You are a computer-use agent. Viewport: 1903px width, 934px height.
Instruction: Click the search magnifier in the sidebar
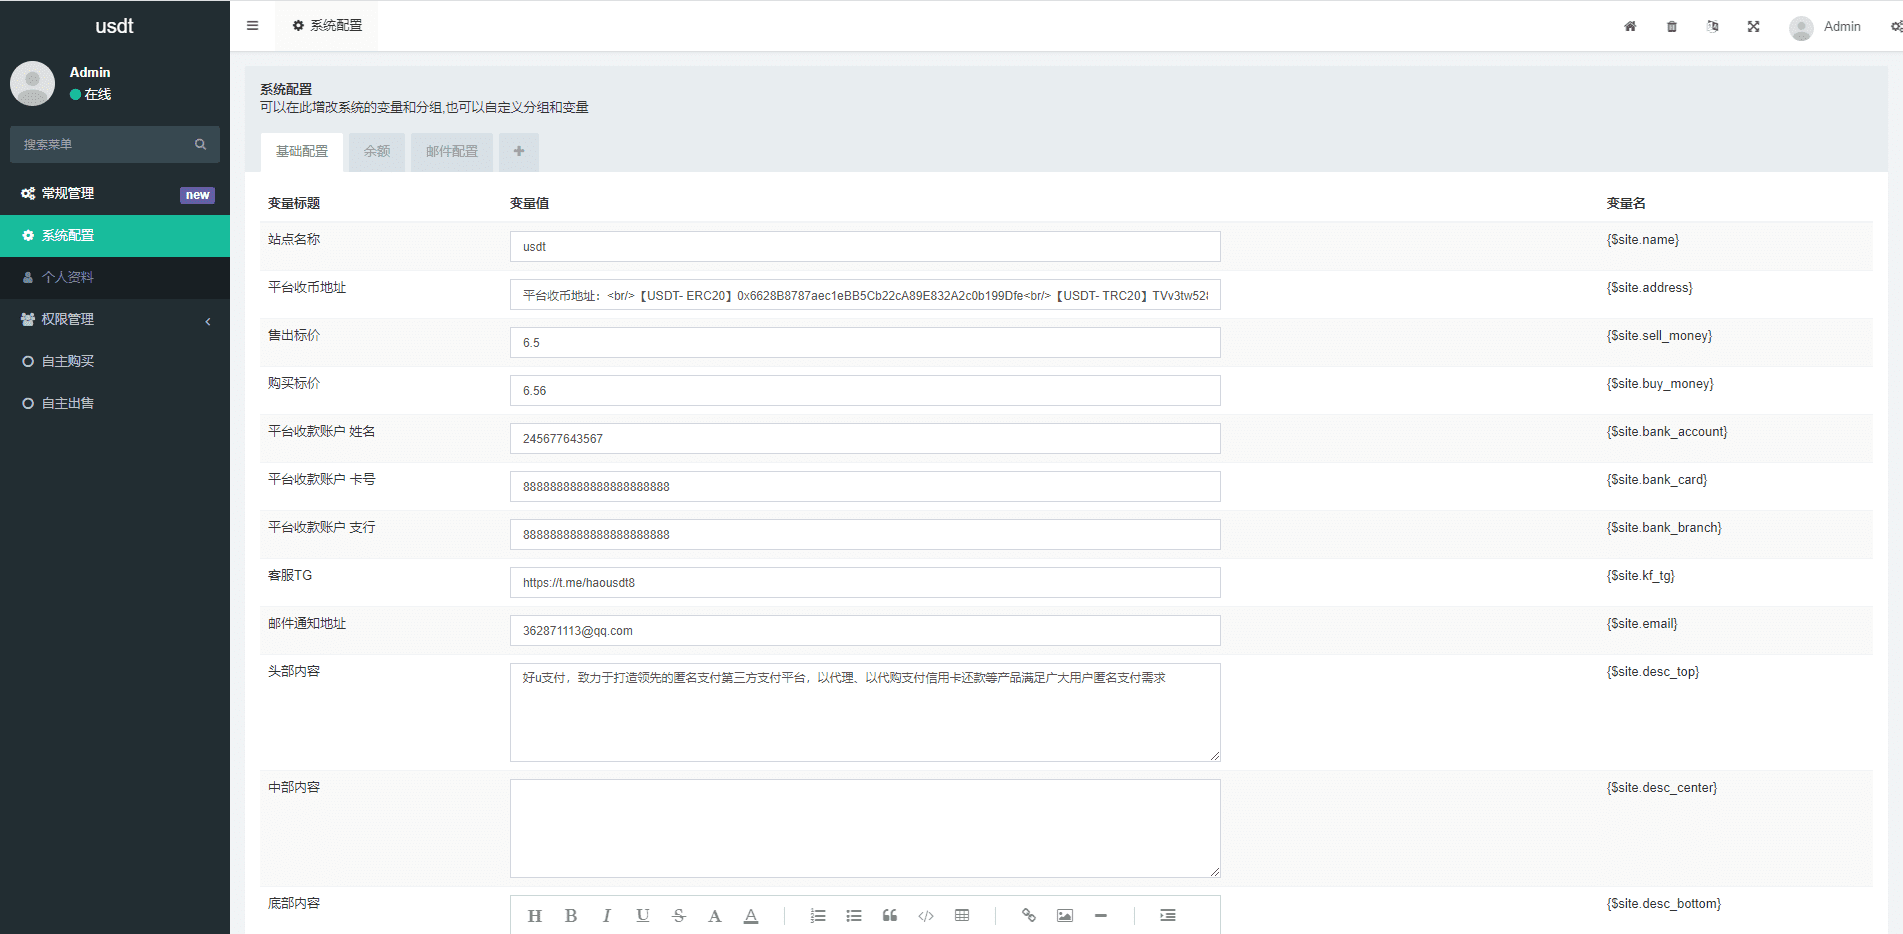200,145
